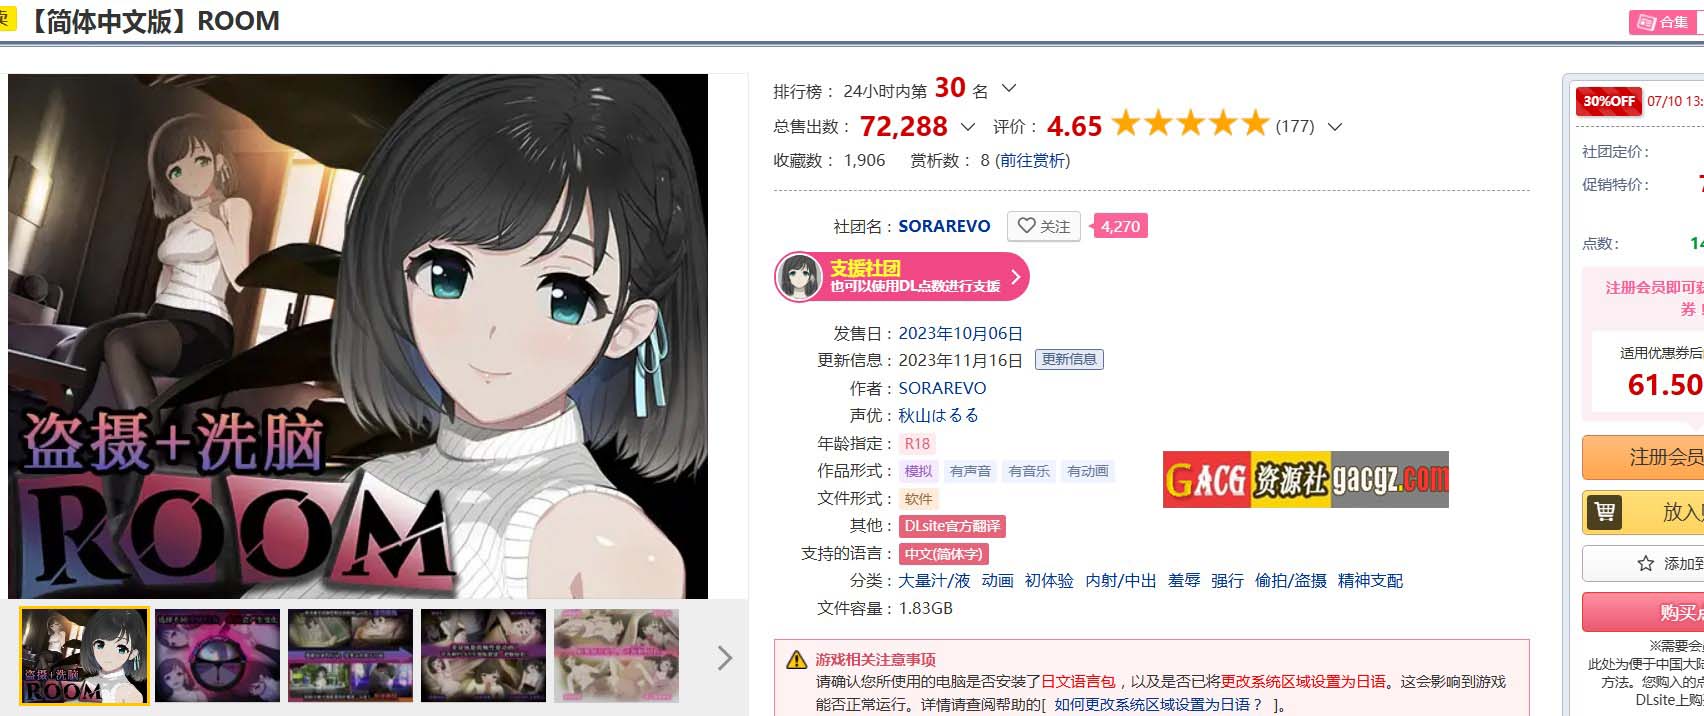Click the heart icon on 关注 button

coord(1026,226)
